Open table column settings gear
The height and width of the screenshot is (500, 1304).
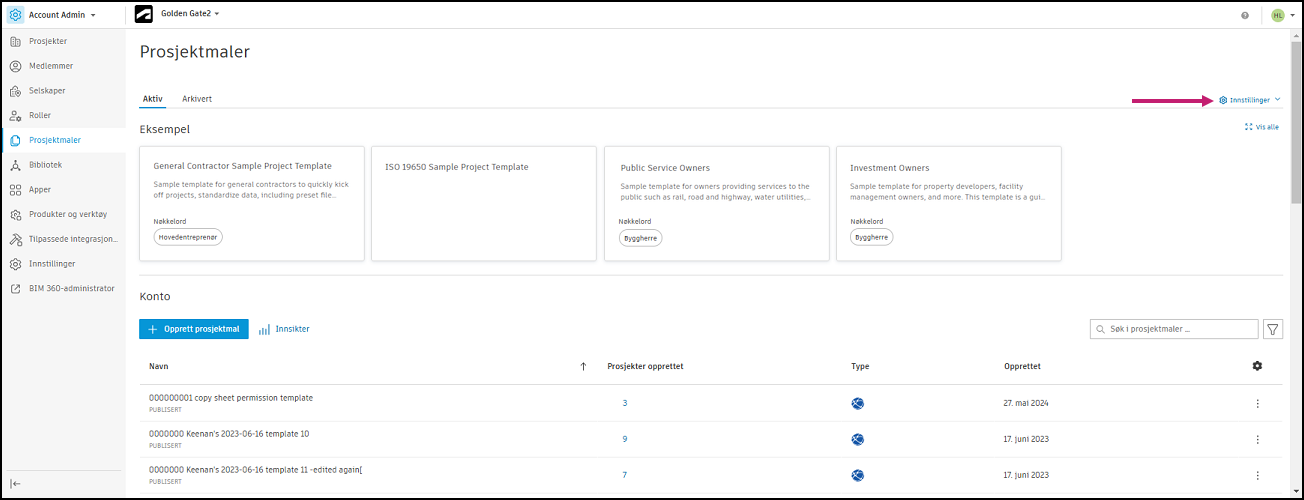tap(1257, 366)
